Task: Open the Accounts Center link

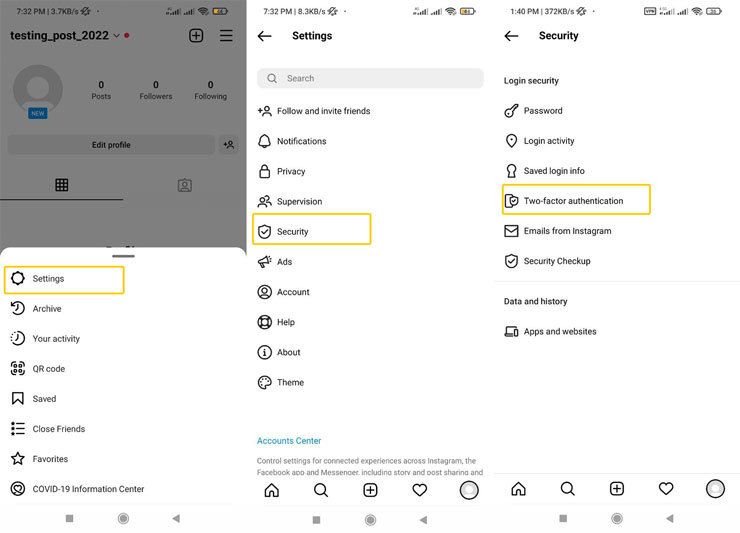Action: [289, 441]
